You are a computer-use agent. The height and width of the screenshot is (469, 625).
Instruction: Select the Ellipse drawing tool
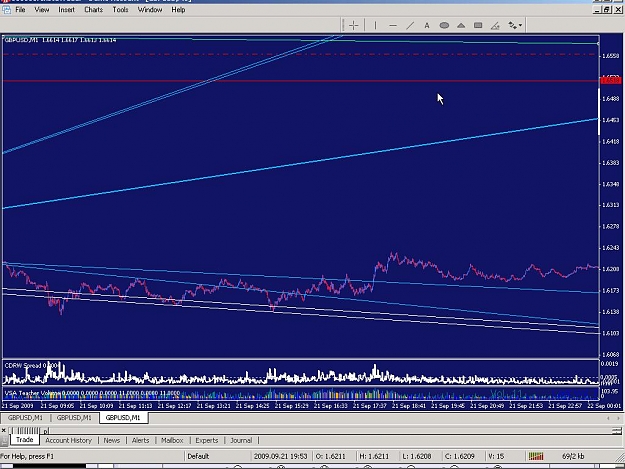pyautogui.click(x=444, y=26)
